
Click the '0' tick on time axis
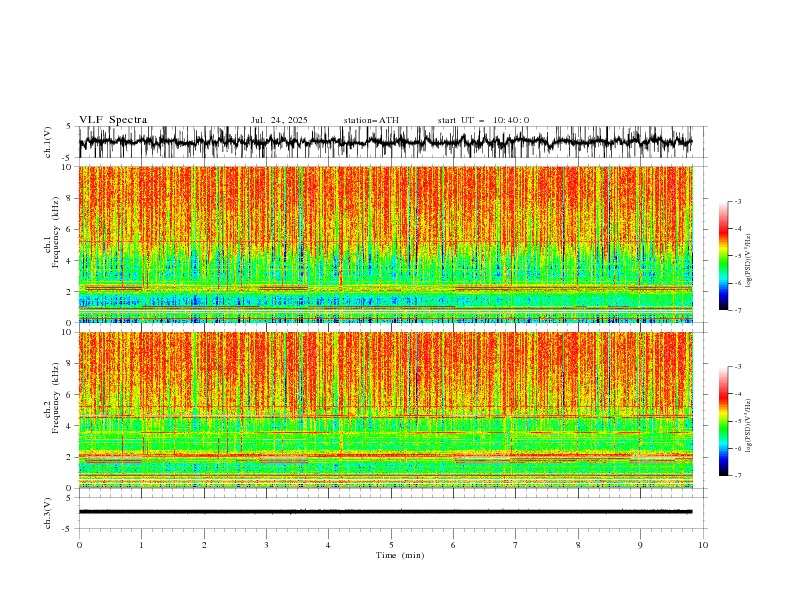[x=79, y=545]
